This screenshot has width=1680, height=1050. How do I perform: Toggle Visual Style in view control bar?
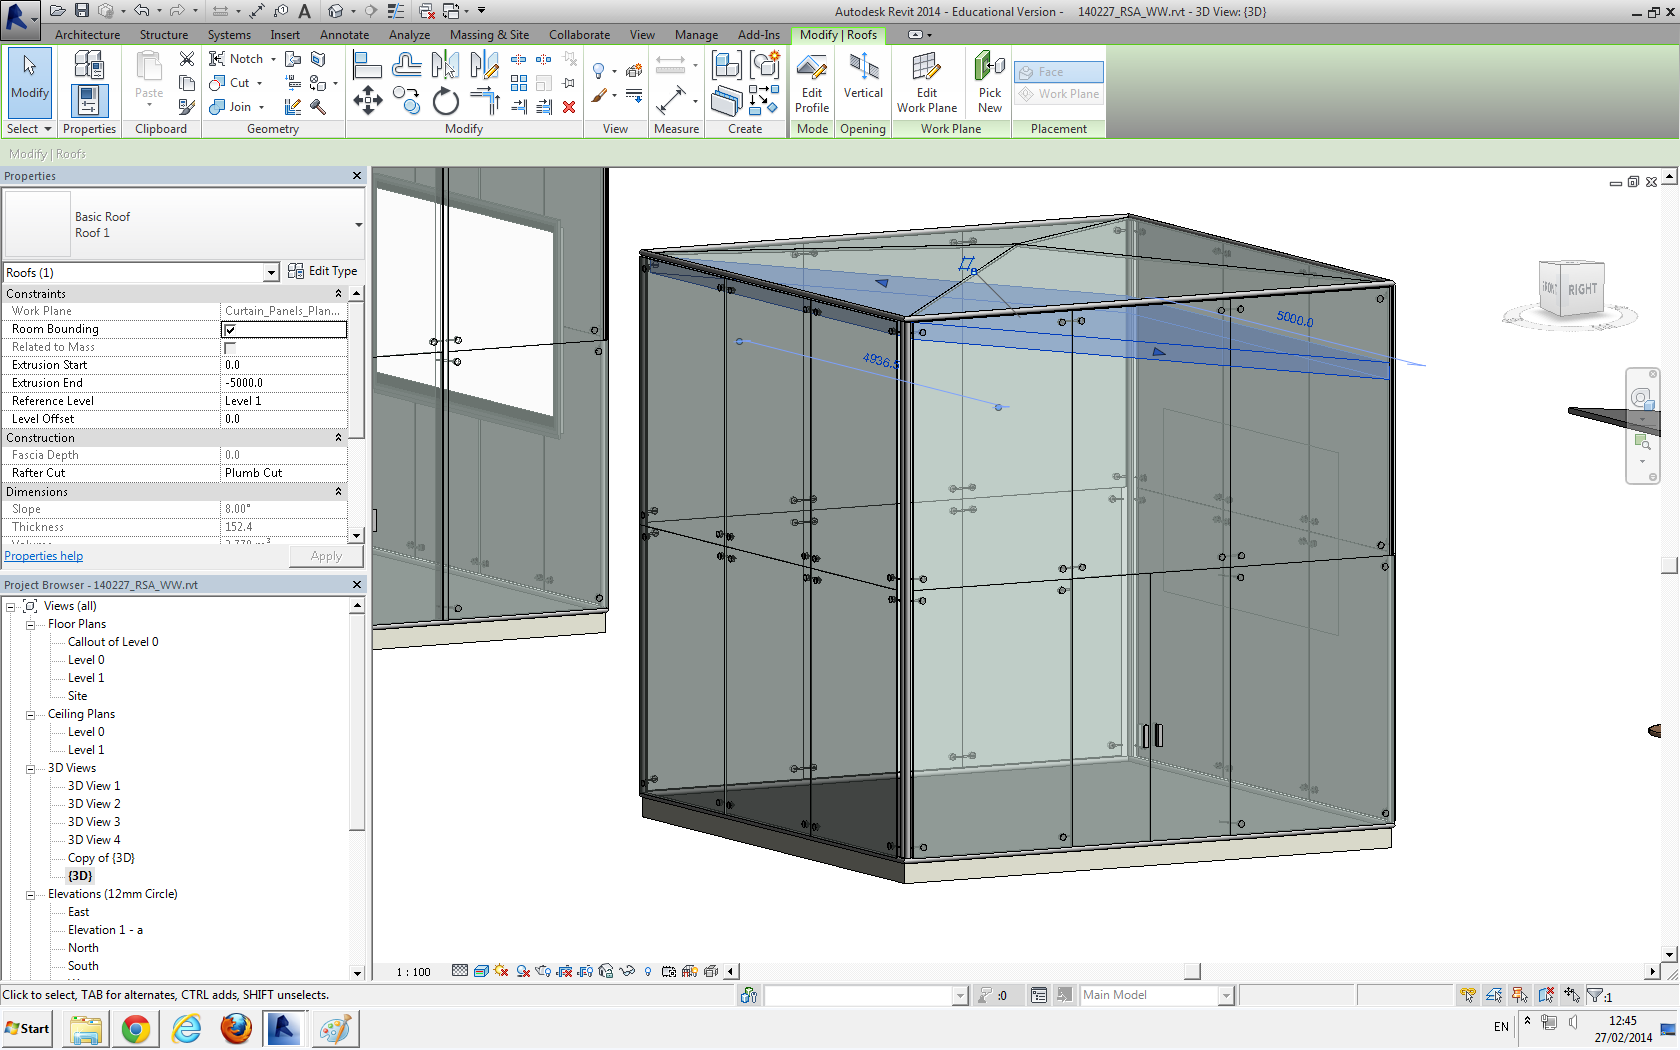tap(481, 971)
